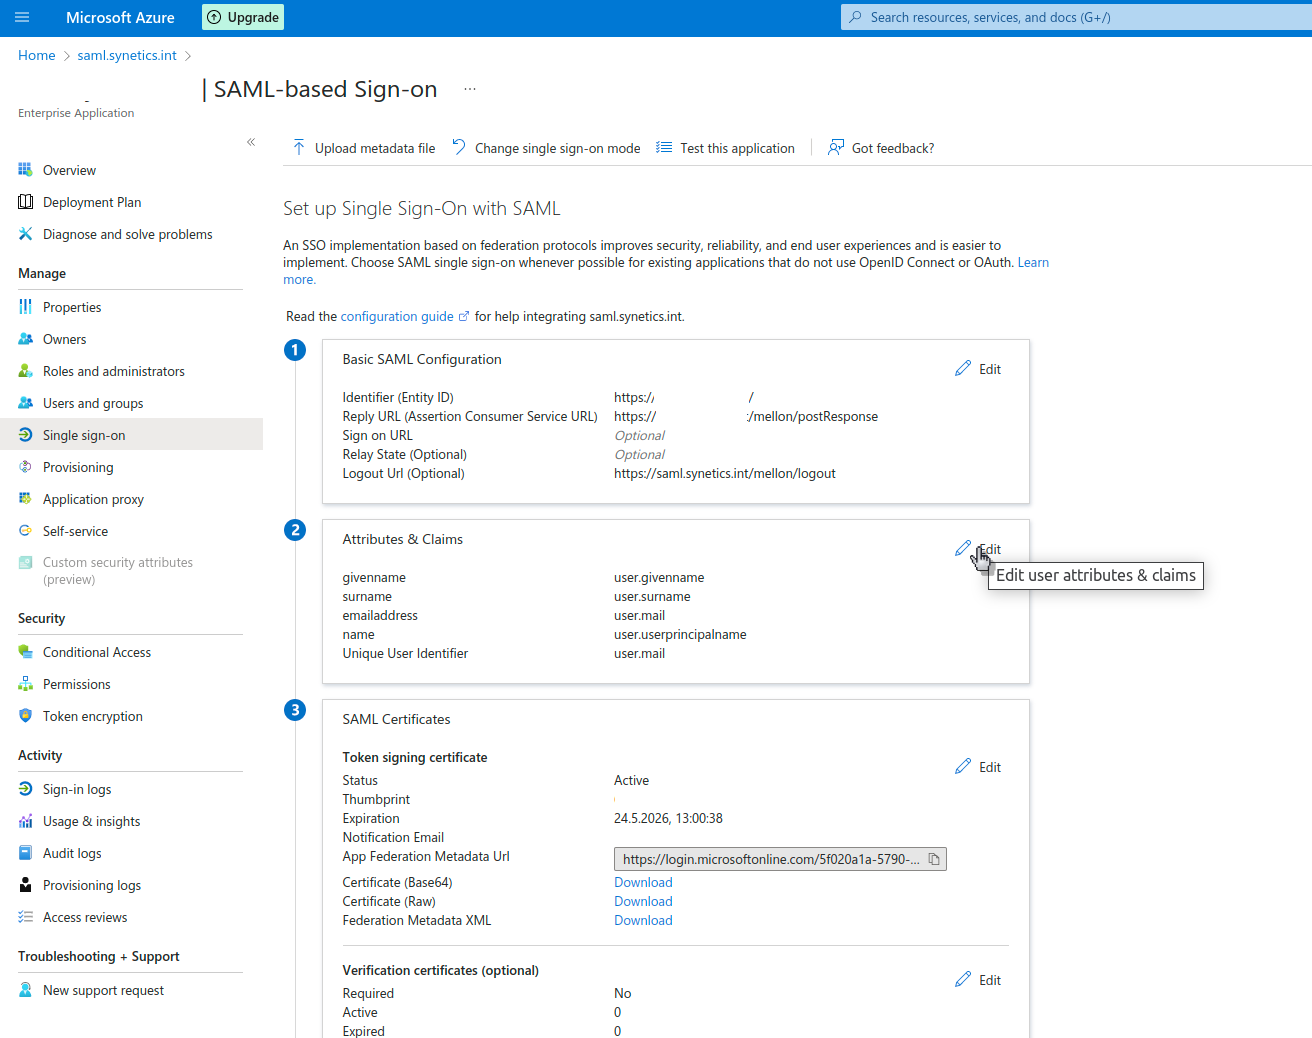Screen dimensions: 1312x1038
Task: Download Federation Metadata XML
Action: point(643,920)
